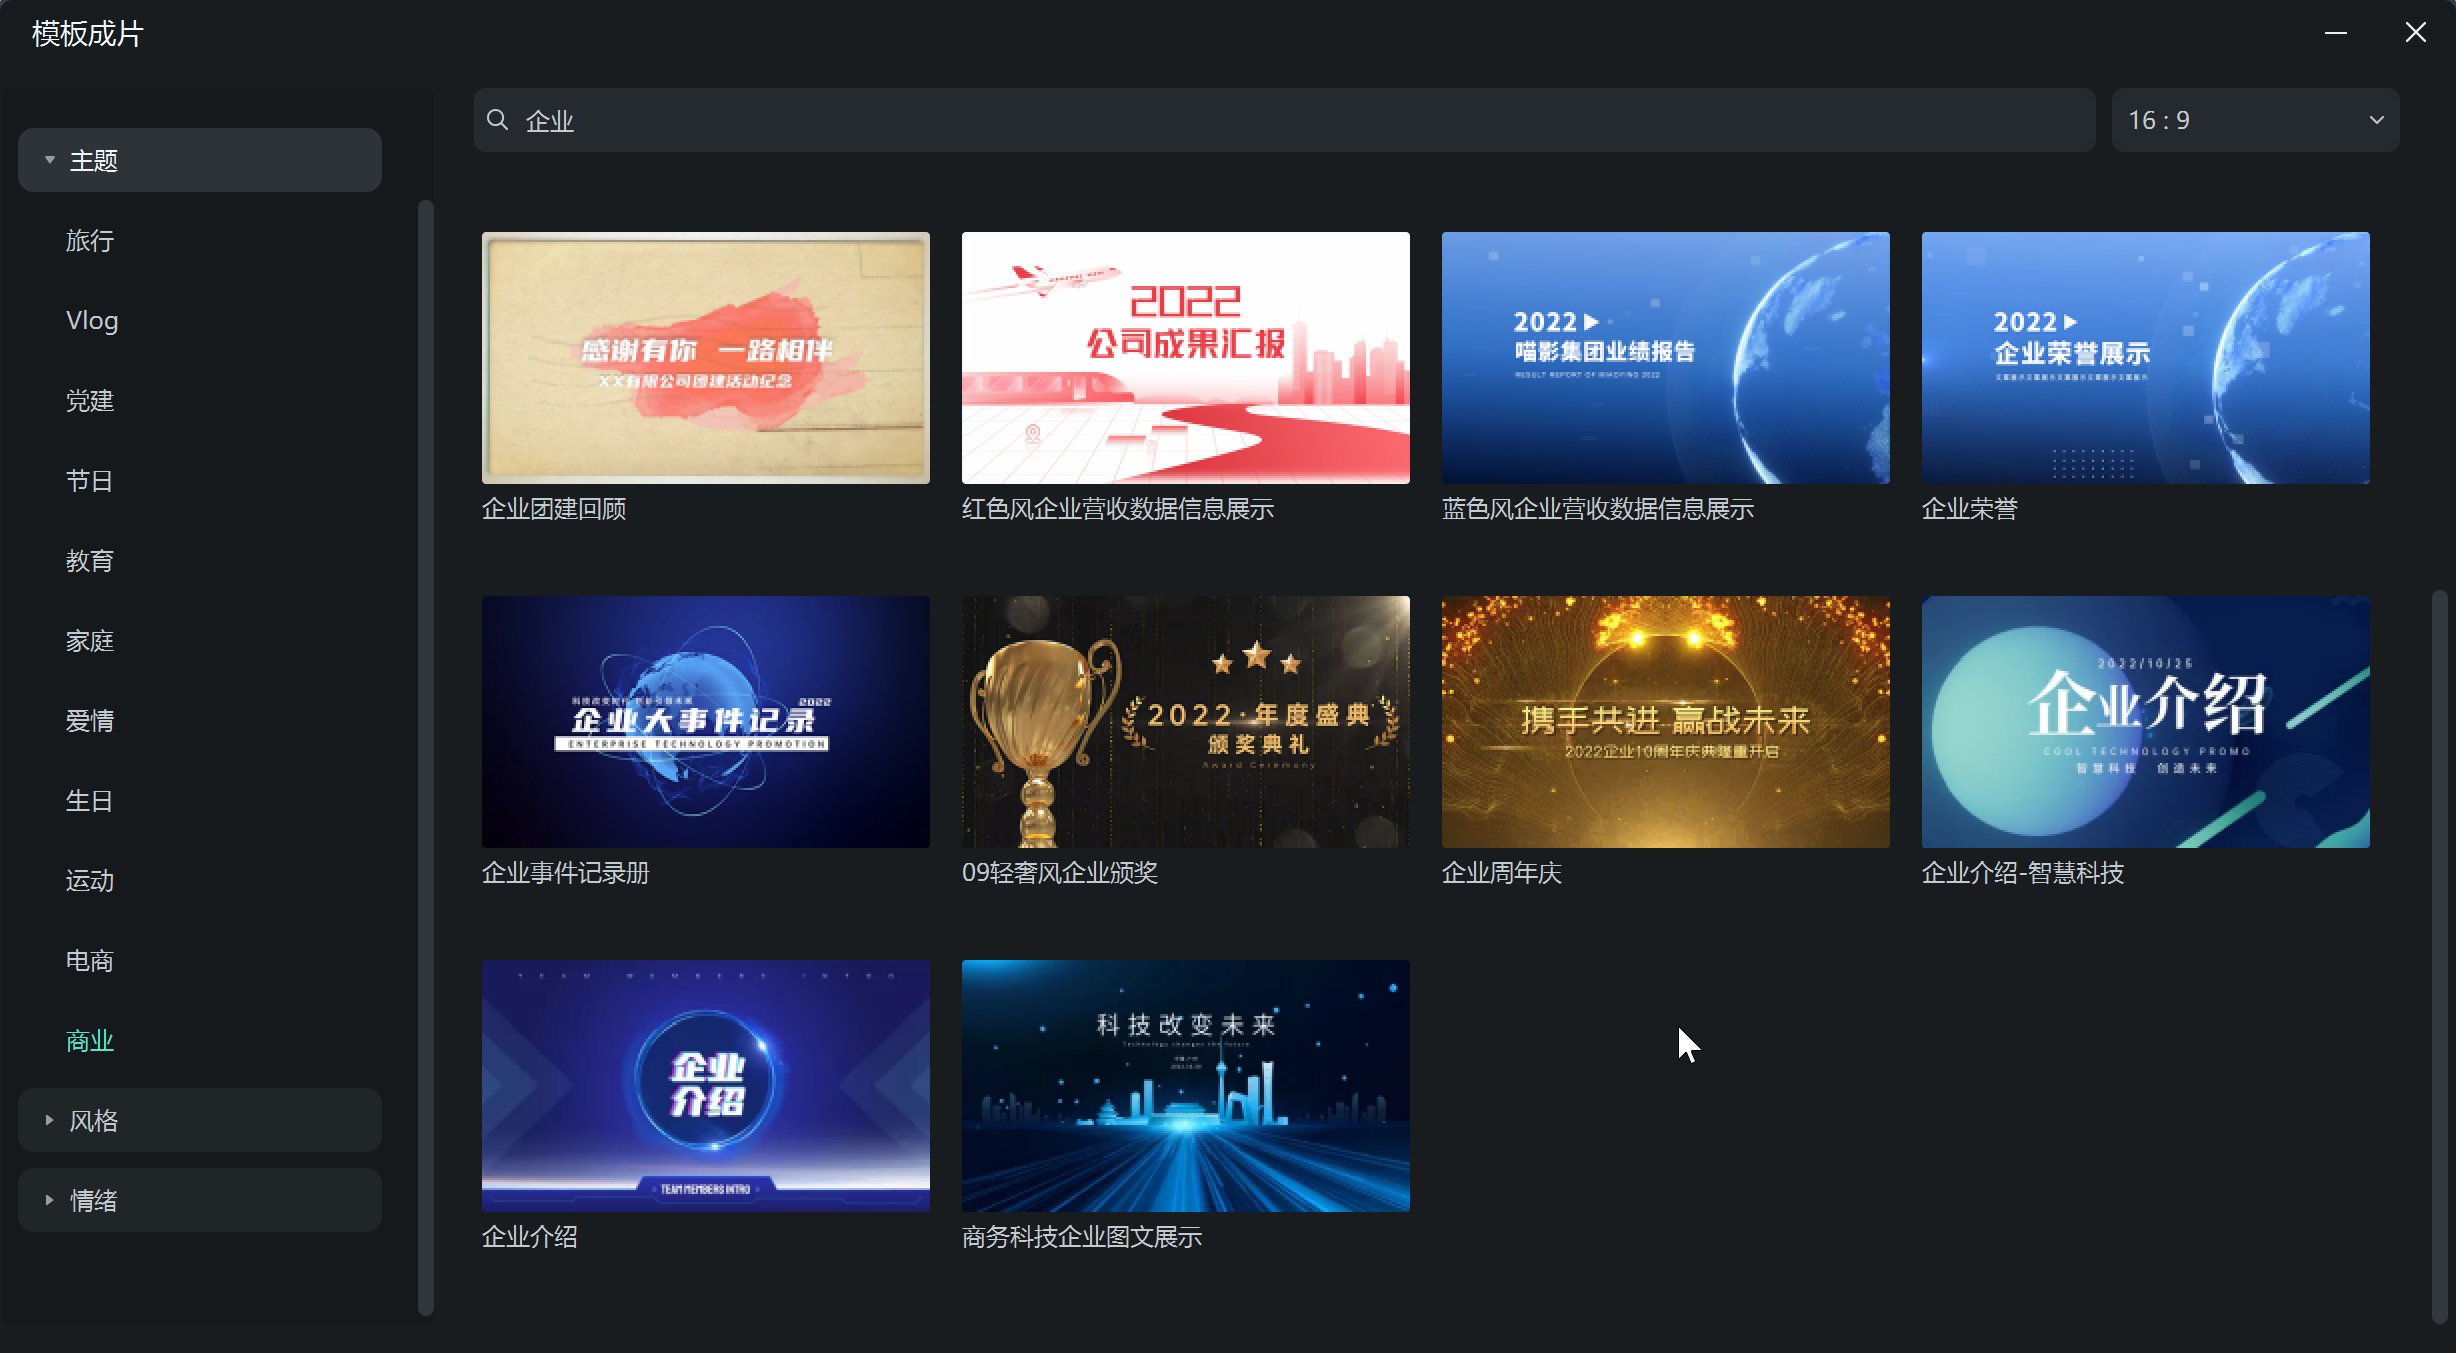Click the highlighted 商业 category

pyautogui.click(x=91, y=1040)
